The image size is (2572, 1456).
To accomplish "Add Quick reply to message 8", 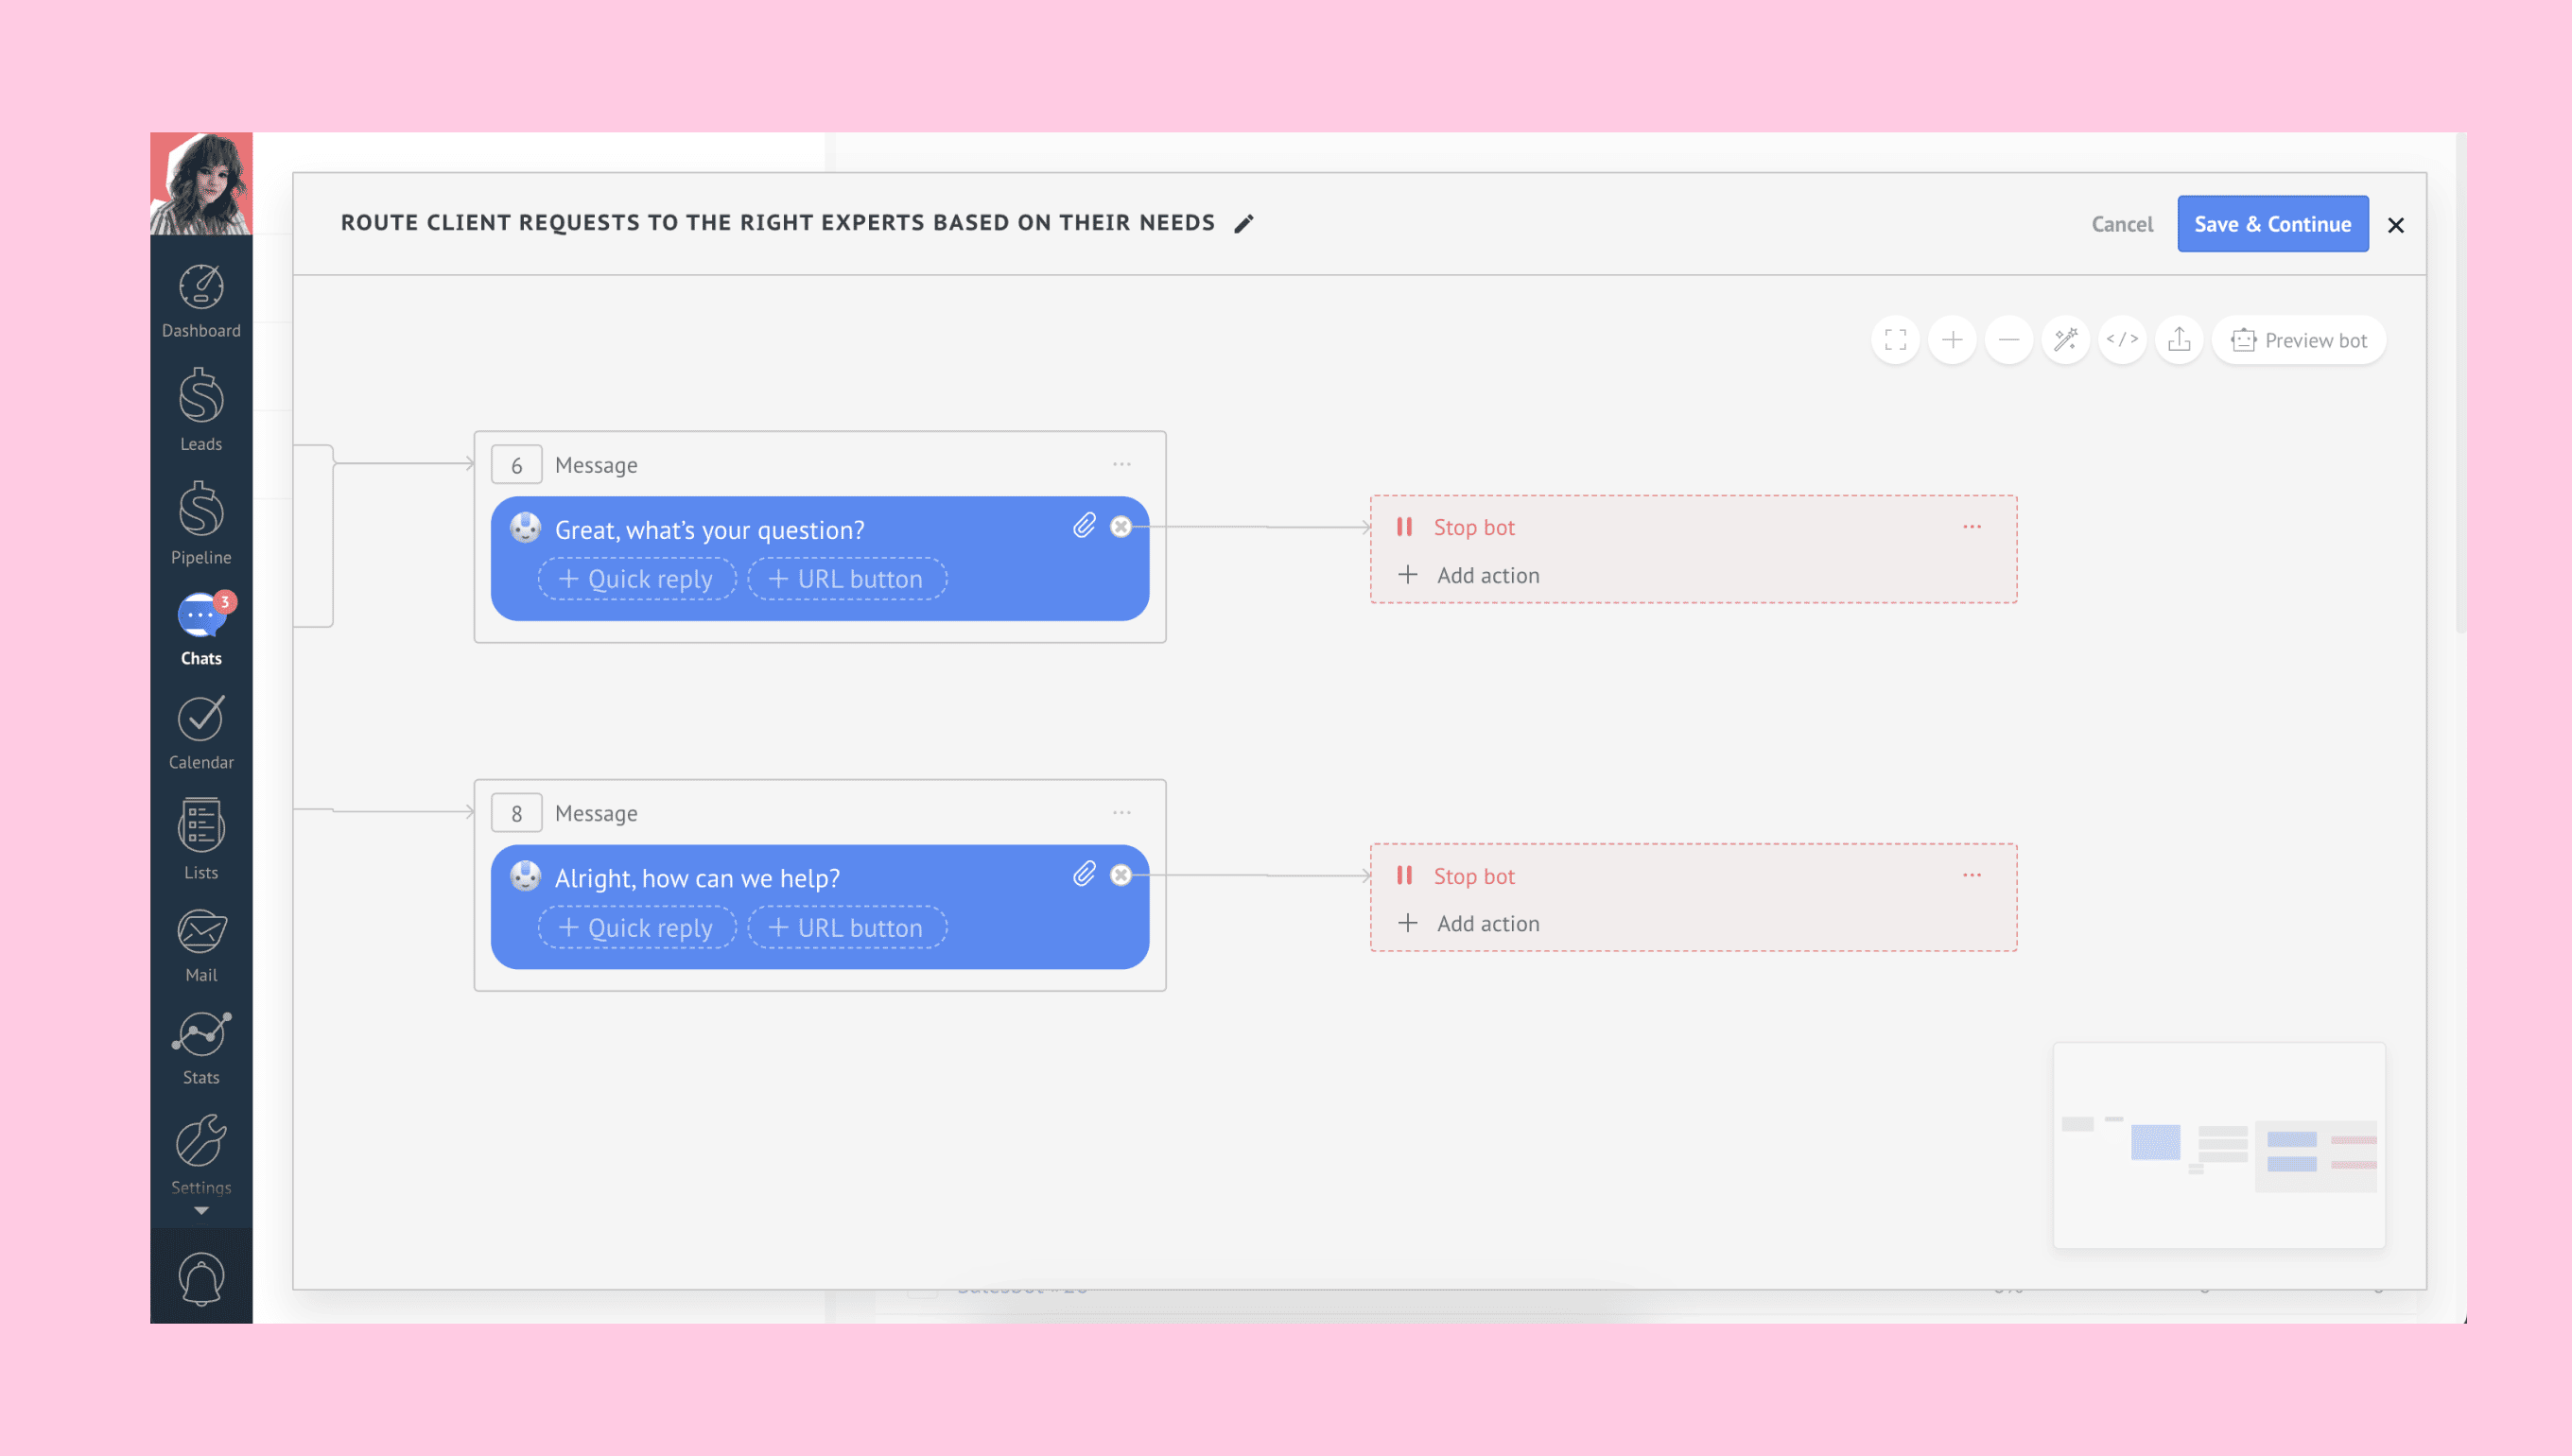I will tap(637, 927).
